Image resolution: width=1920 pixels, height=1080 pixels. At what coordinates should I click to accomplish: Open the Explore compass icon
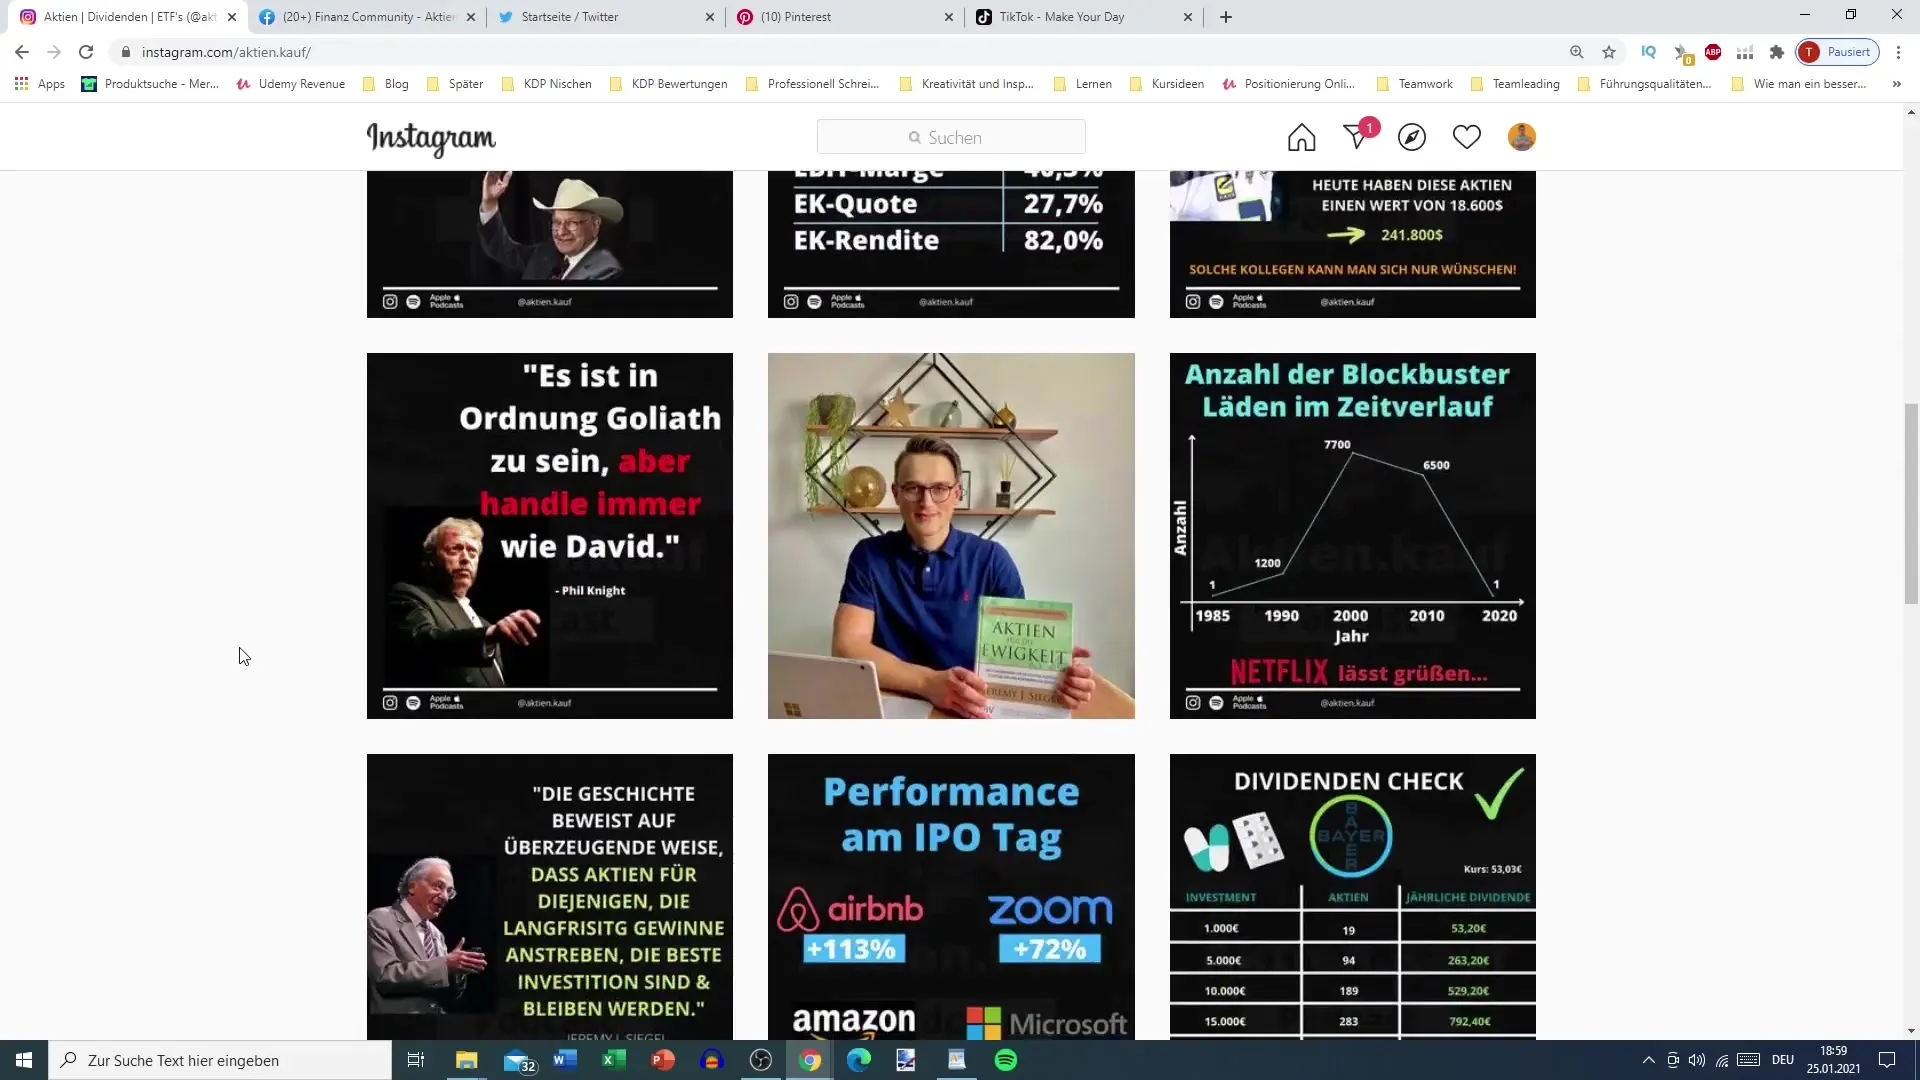point(1412,137)
